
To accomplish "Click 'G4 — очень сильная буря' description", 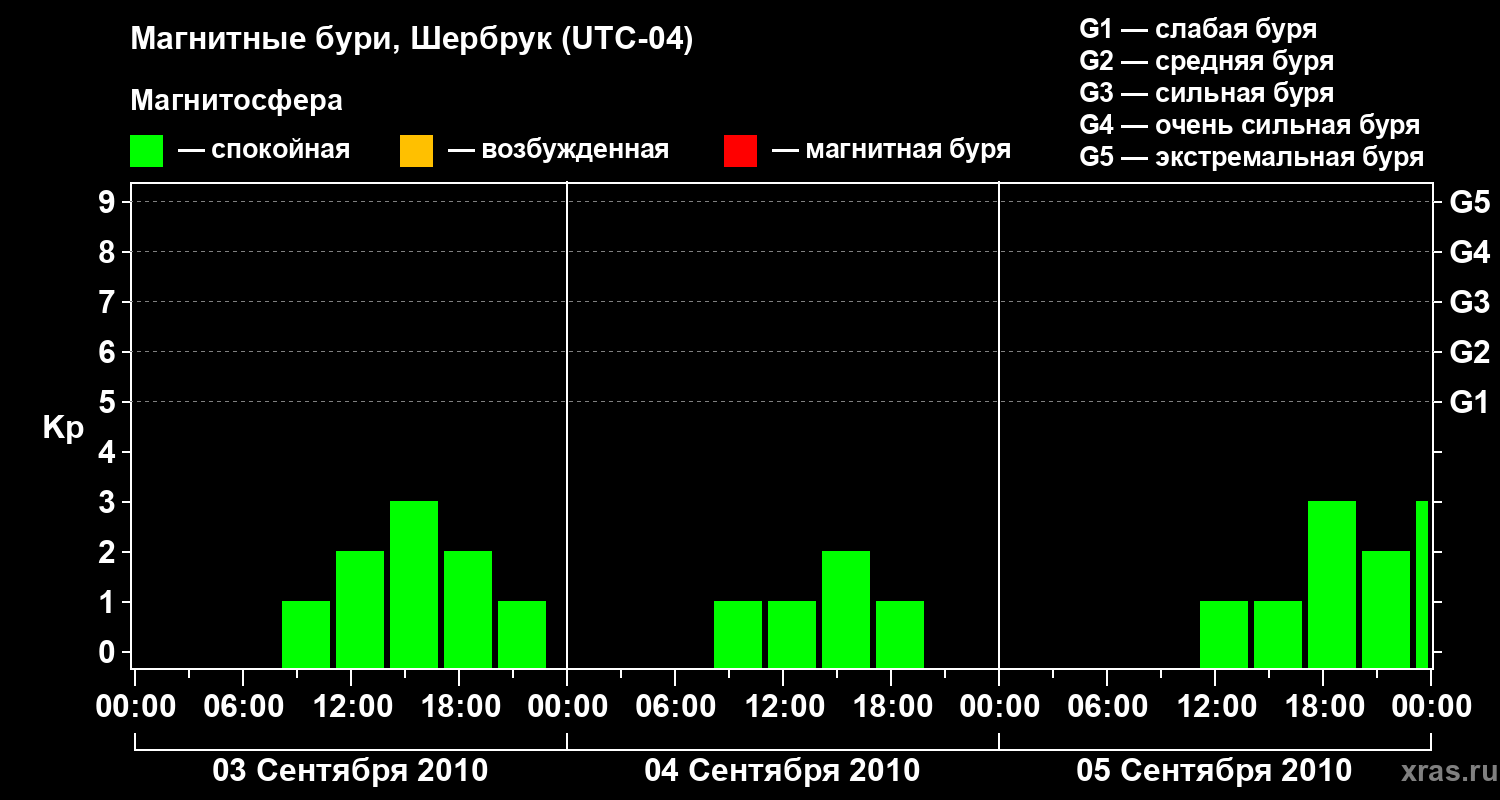I will tap(1250, 125).
